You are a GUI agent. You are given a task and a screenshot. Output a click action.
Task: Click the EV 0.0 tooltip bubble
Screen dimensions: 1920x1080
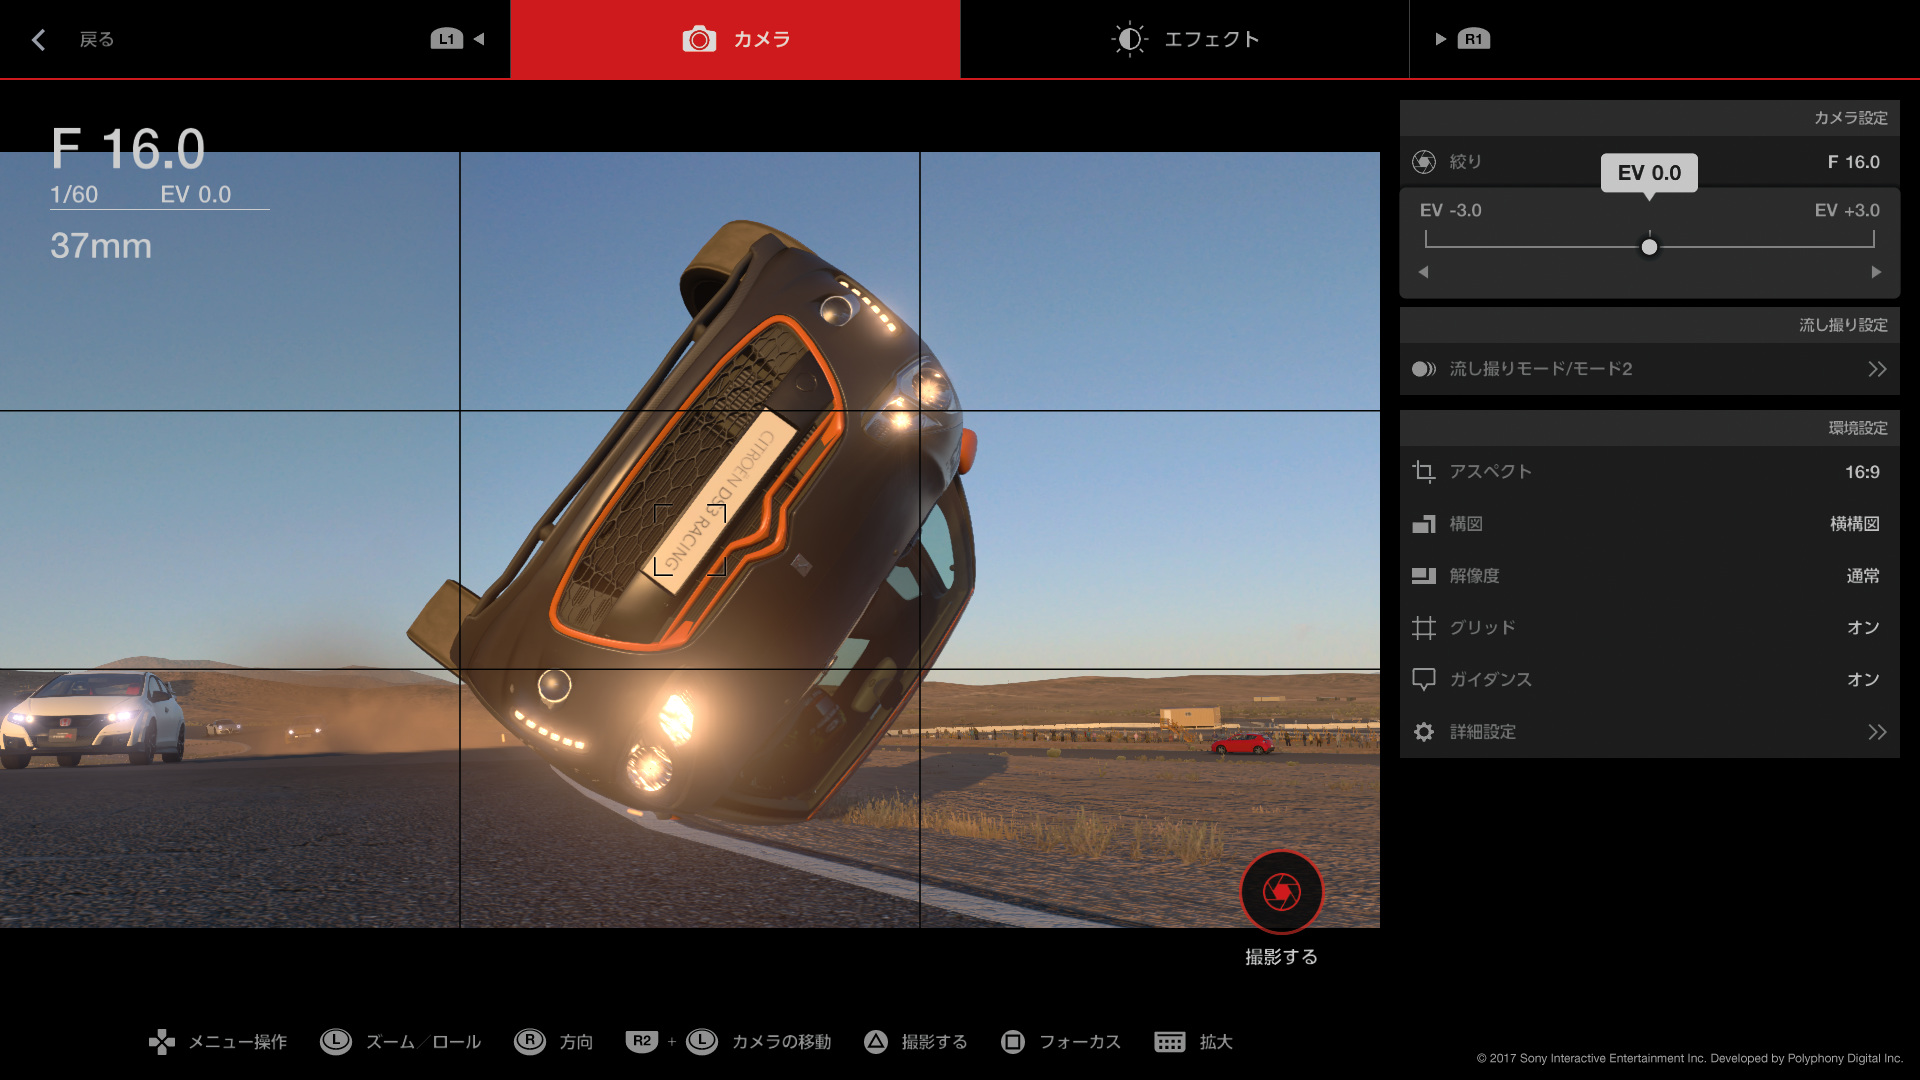[x=1649, y=173]
